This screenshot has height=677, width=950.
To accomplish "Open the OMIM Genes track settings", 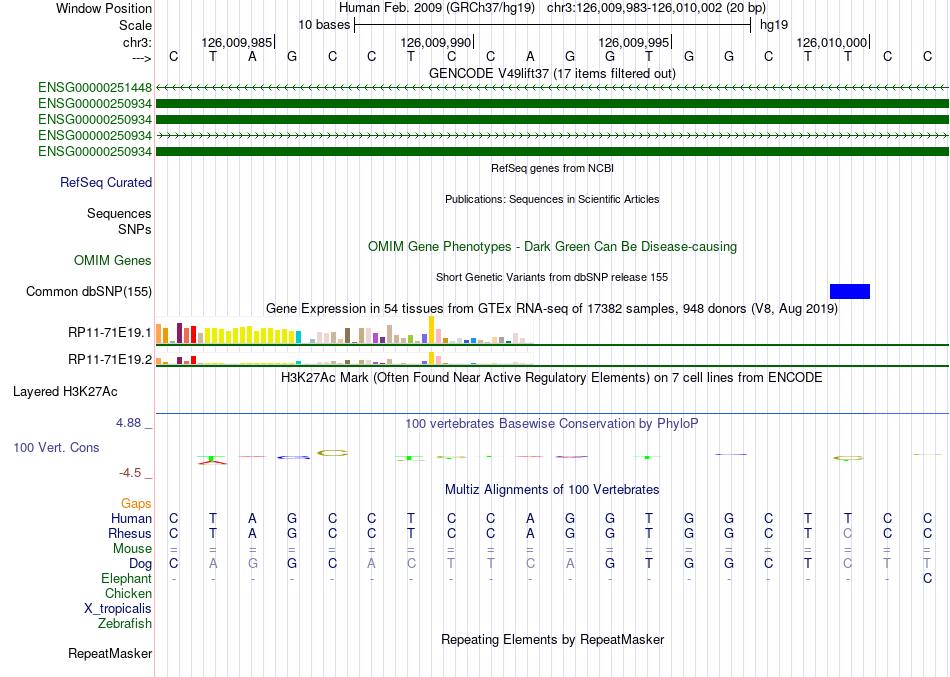I will [x=113, y=261].
